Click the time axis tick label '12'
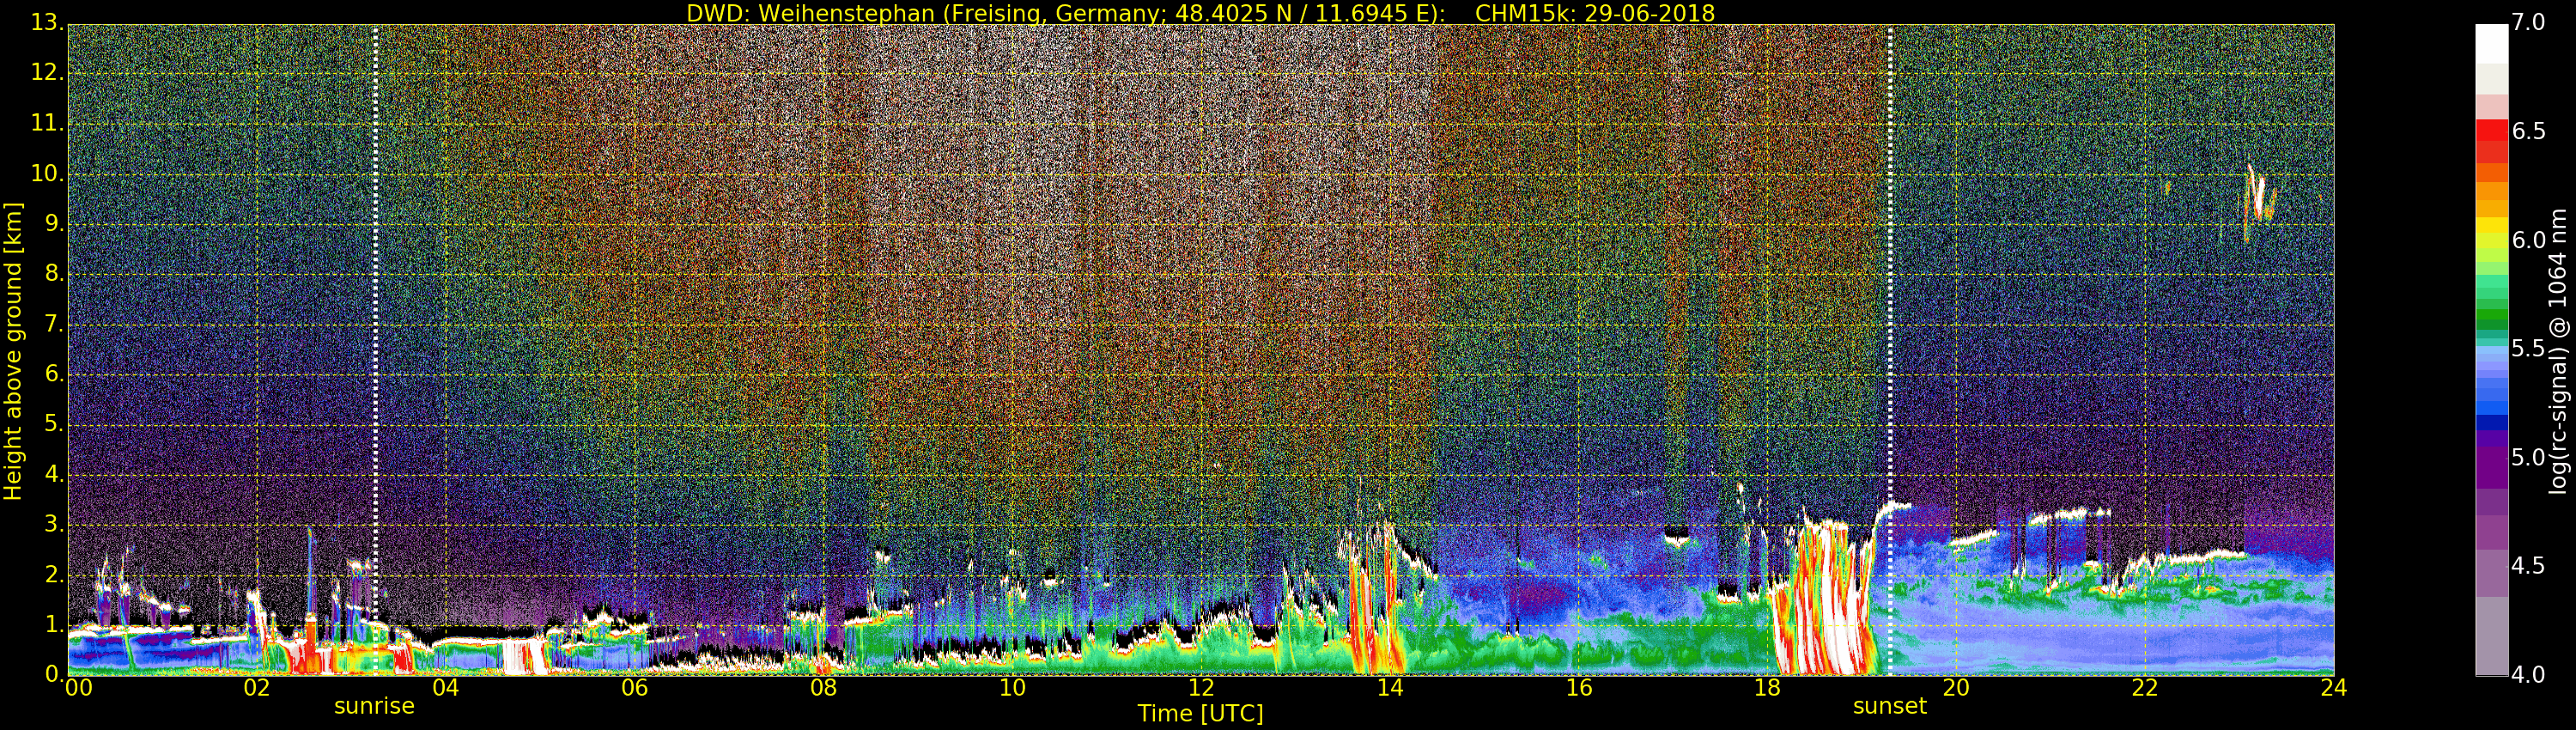The image size is (2576, 730). (x=1201, y=688)
